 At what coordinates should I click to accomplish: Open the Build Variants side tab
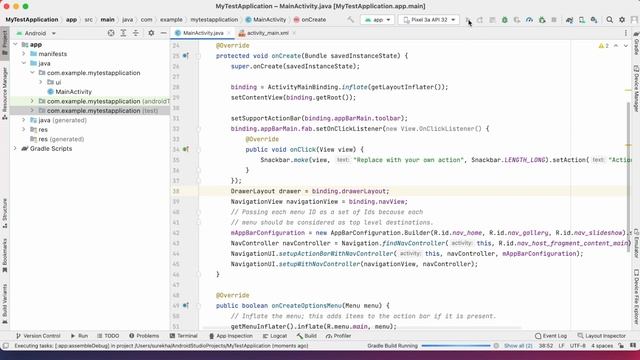click(5, 304)
